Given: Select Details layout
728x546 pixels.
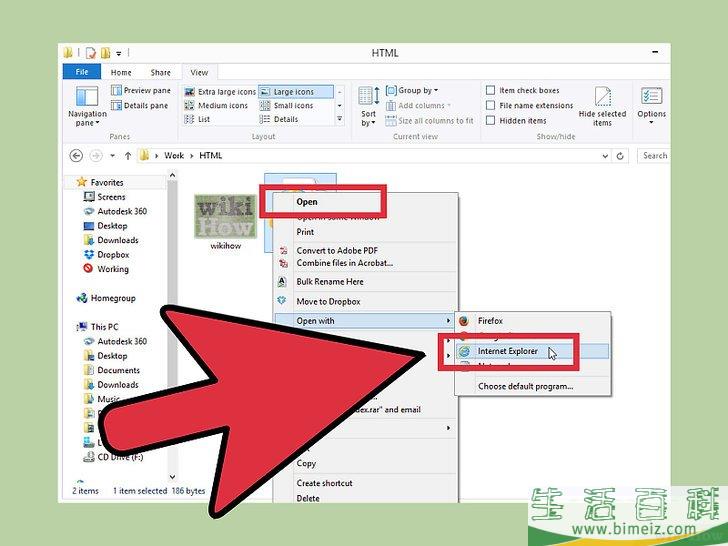Looking at the screenshot, I should click(279, 119).
